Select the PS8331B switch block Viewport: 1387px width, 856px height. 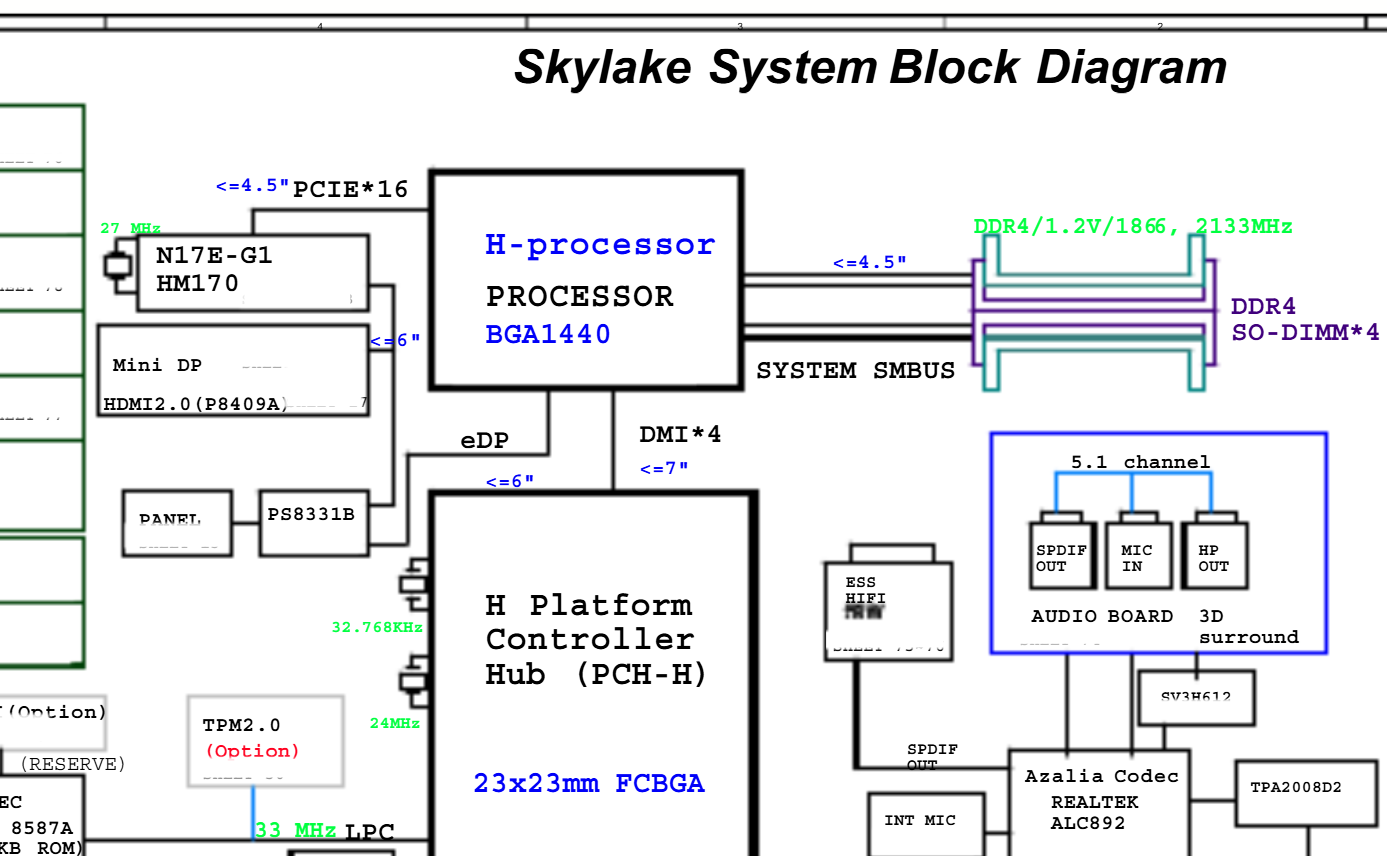tap(313, 522)
